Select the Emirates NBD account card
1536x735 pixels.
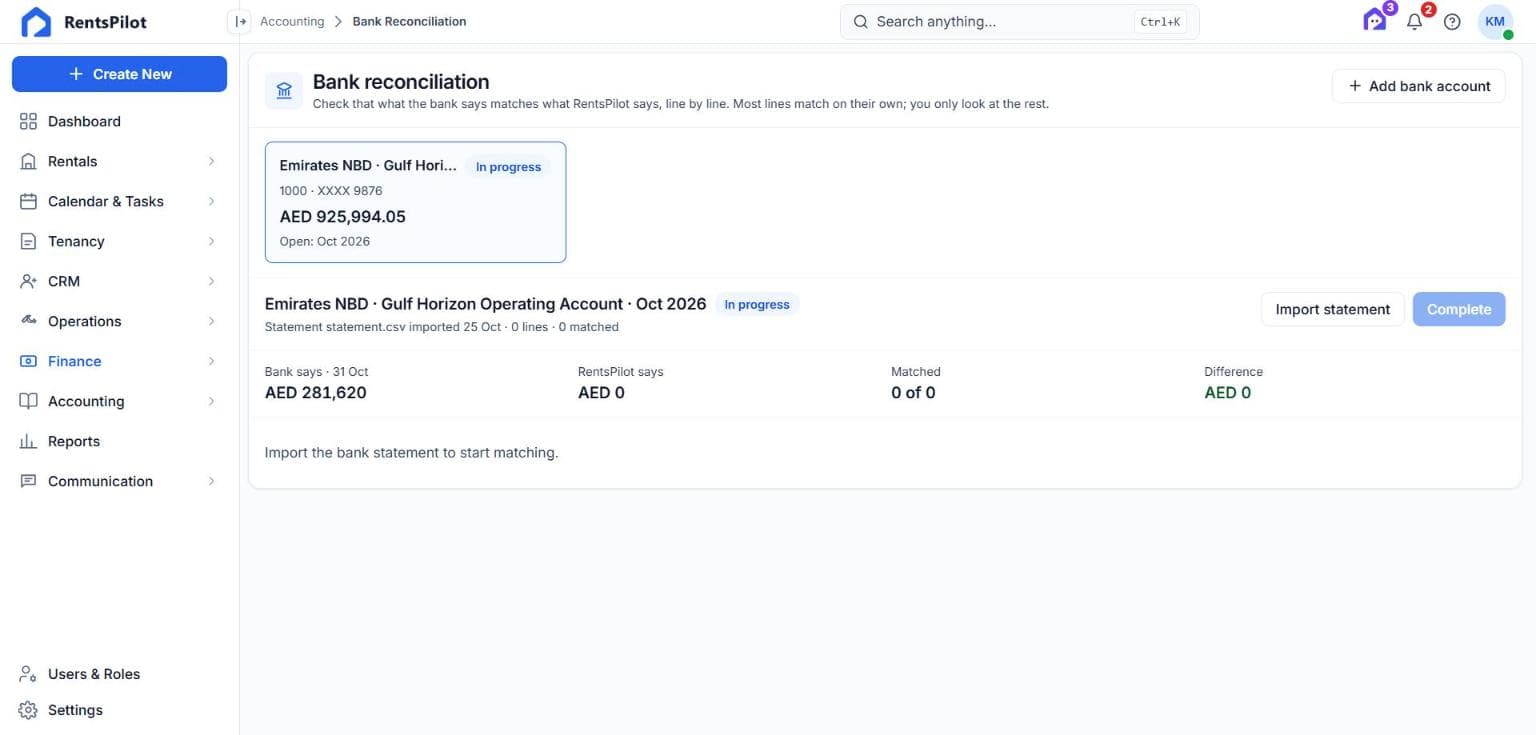coord(415,202)
